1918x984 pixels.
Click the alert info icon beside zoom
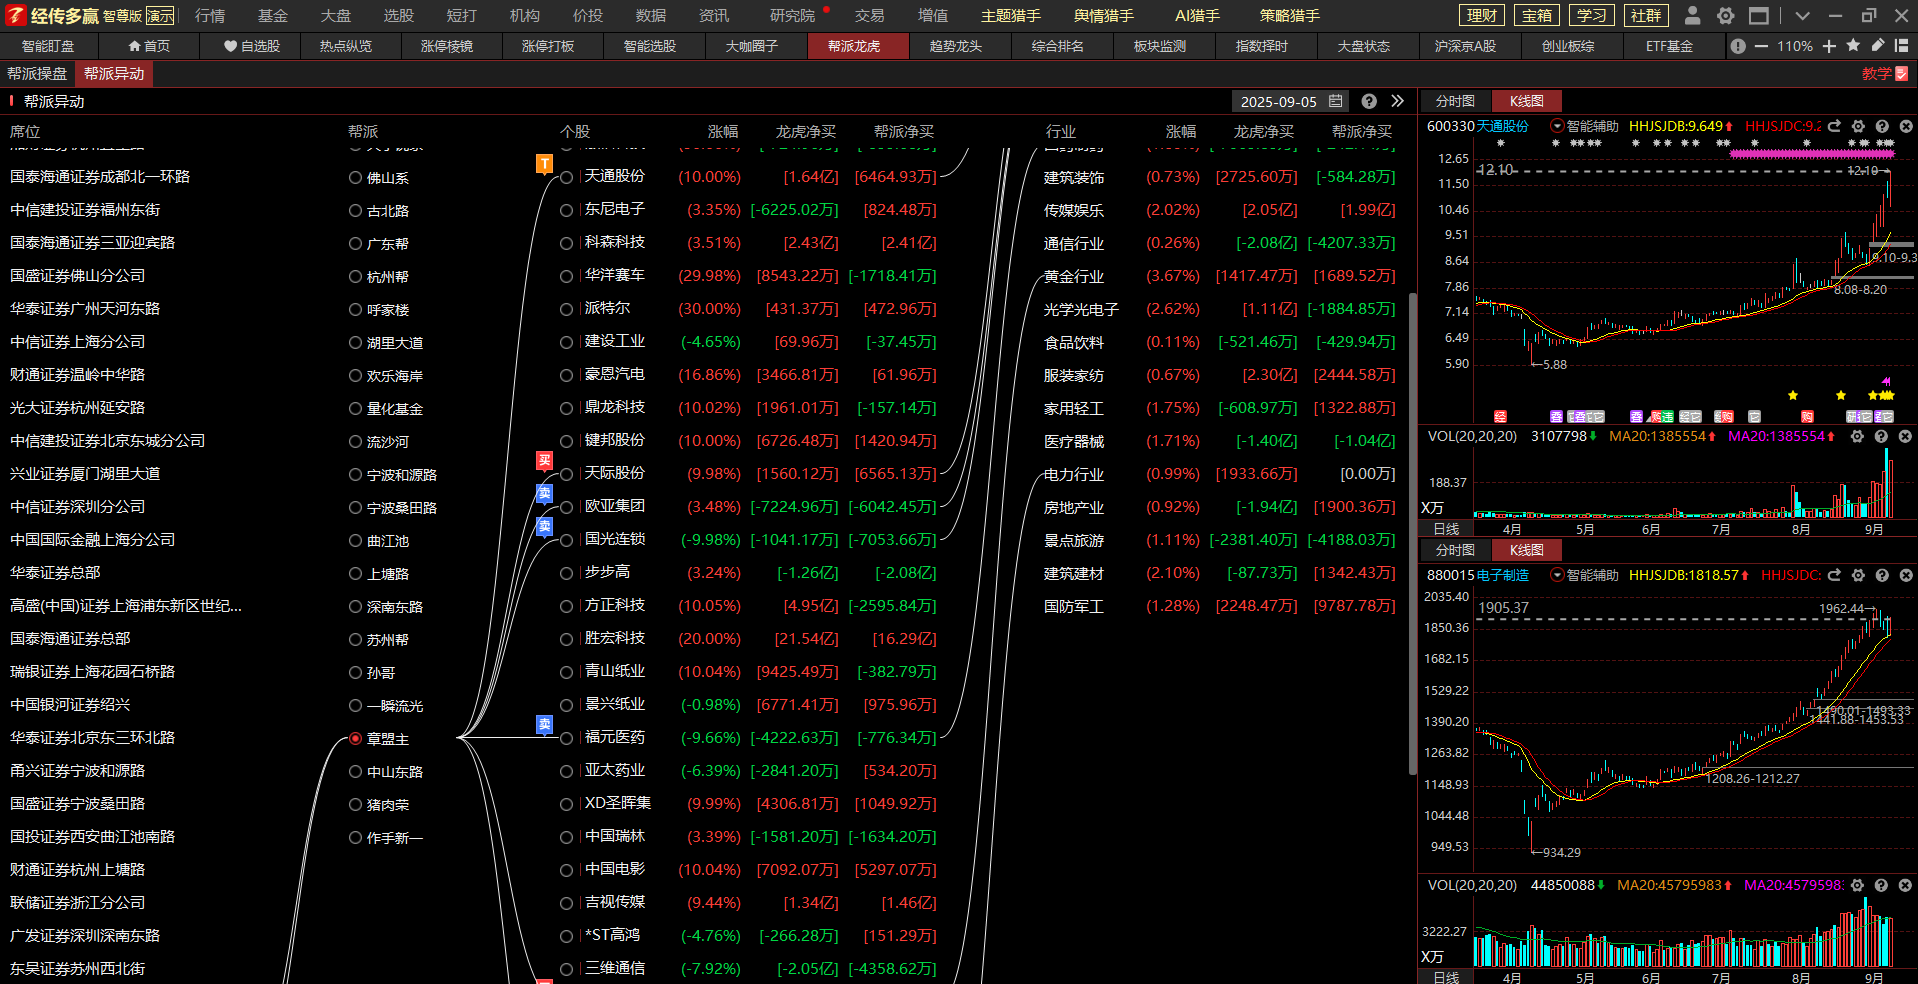1738,46
